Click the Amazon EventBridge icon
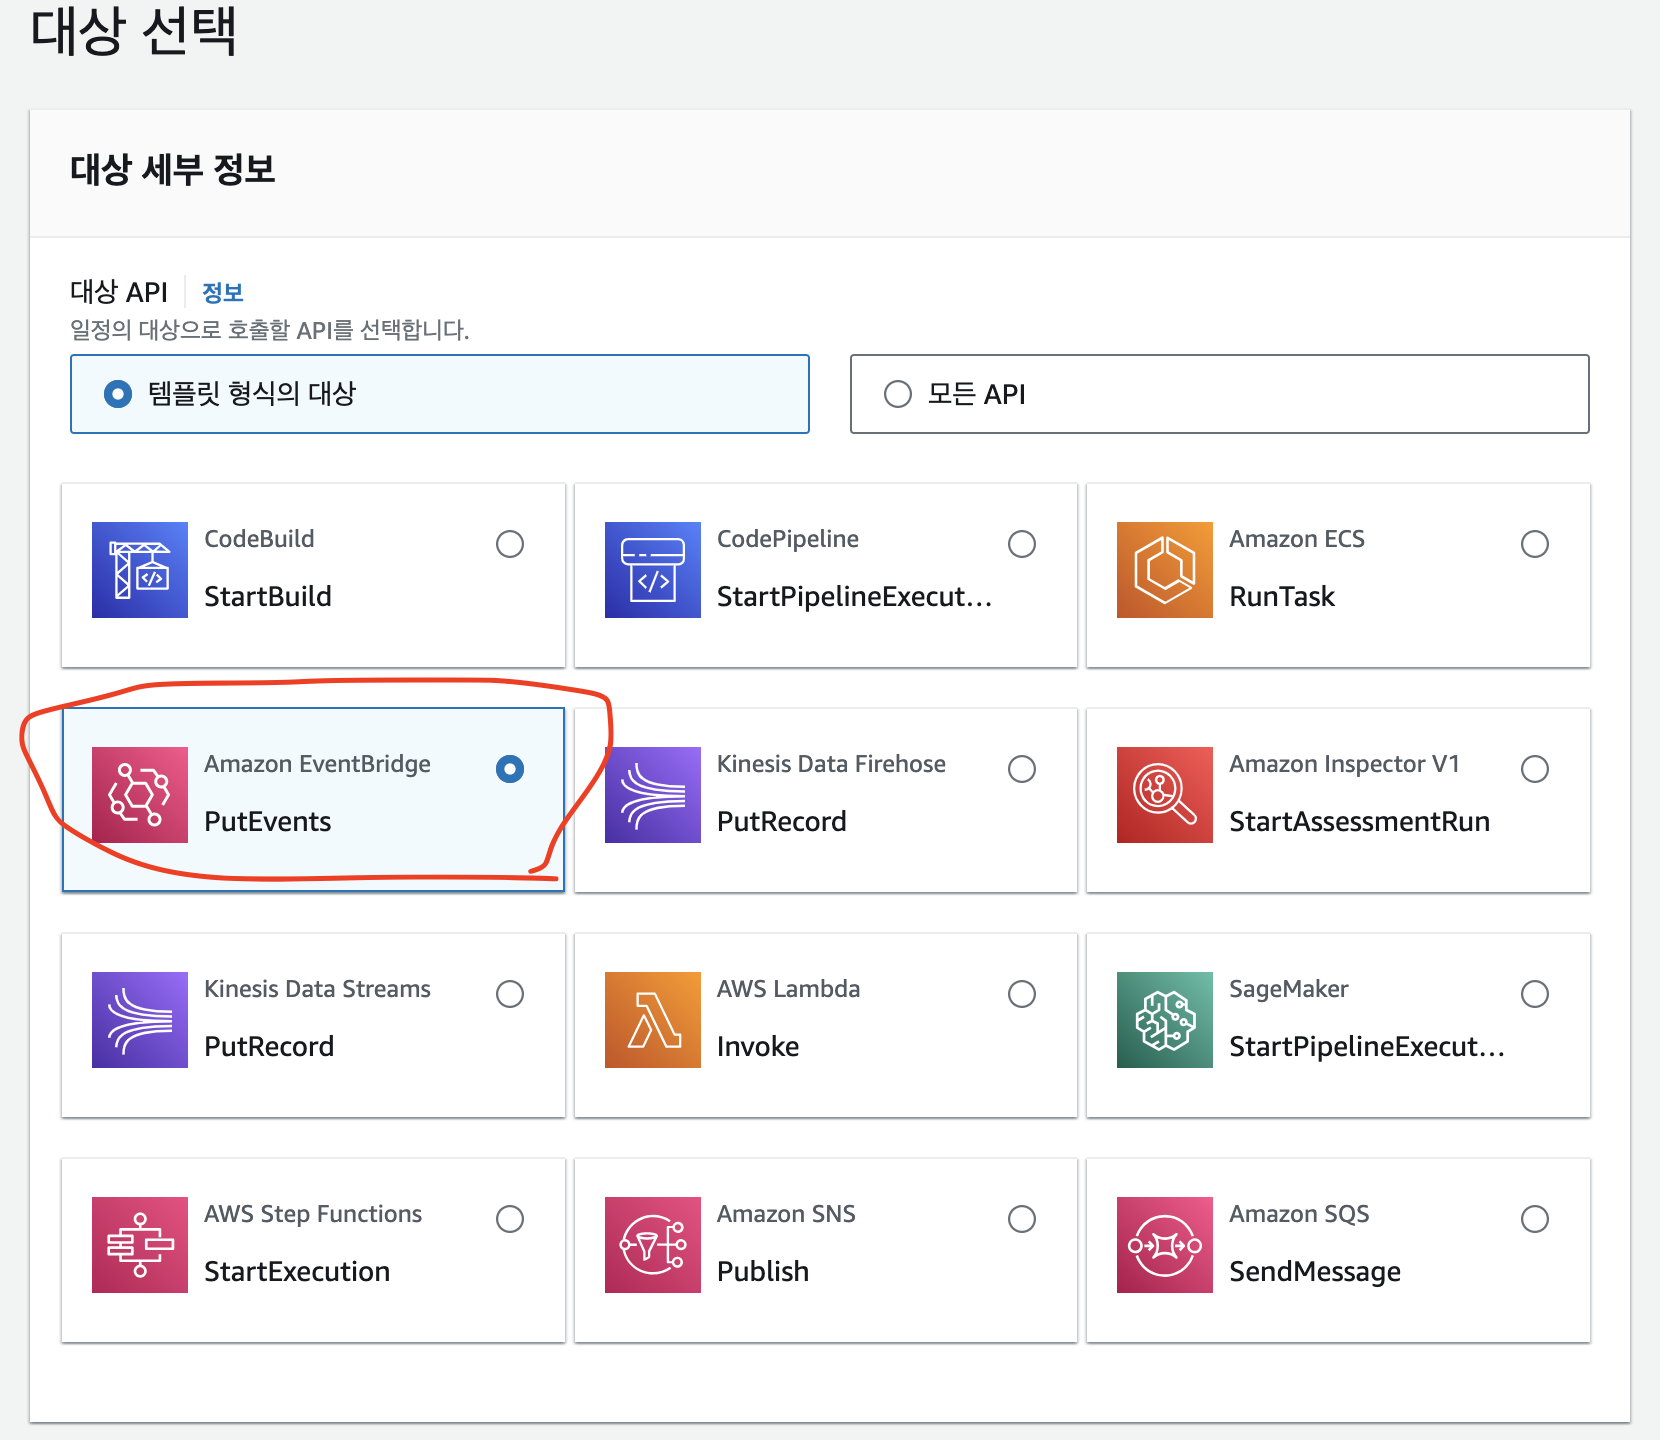 (x=140, y=795)
